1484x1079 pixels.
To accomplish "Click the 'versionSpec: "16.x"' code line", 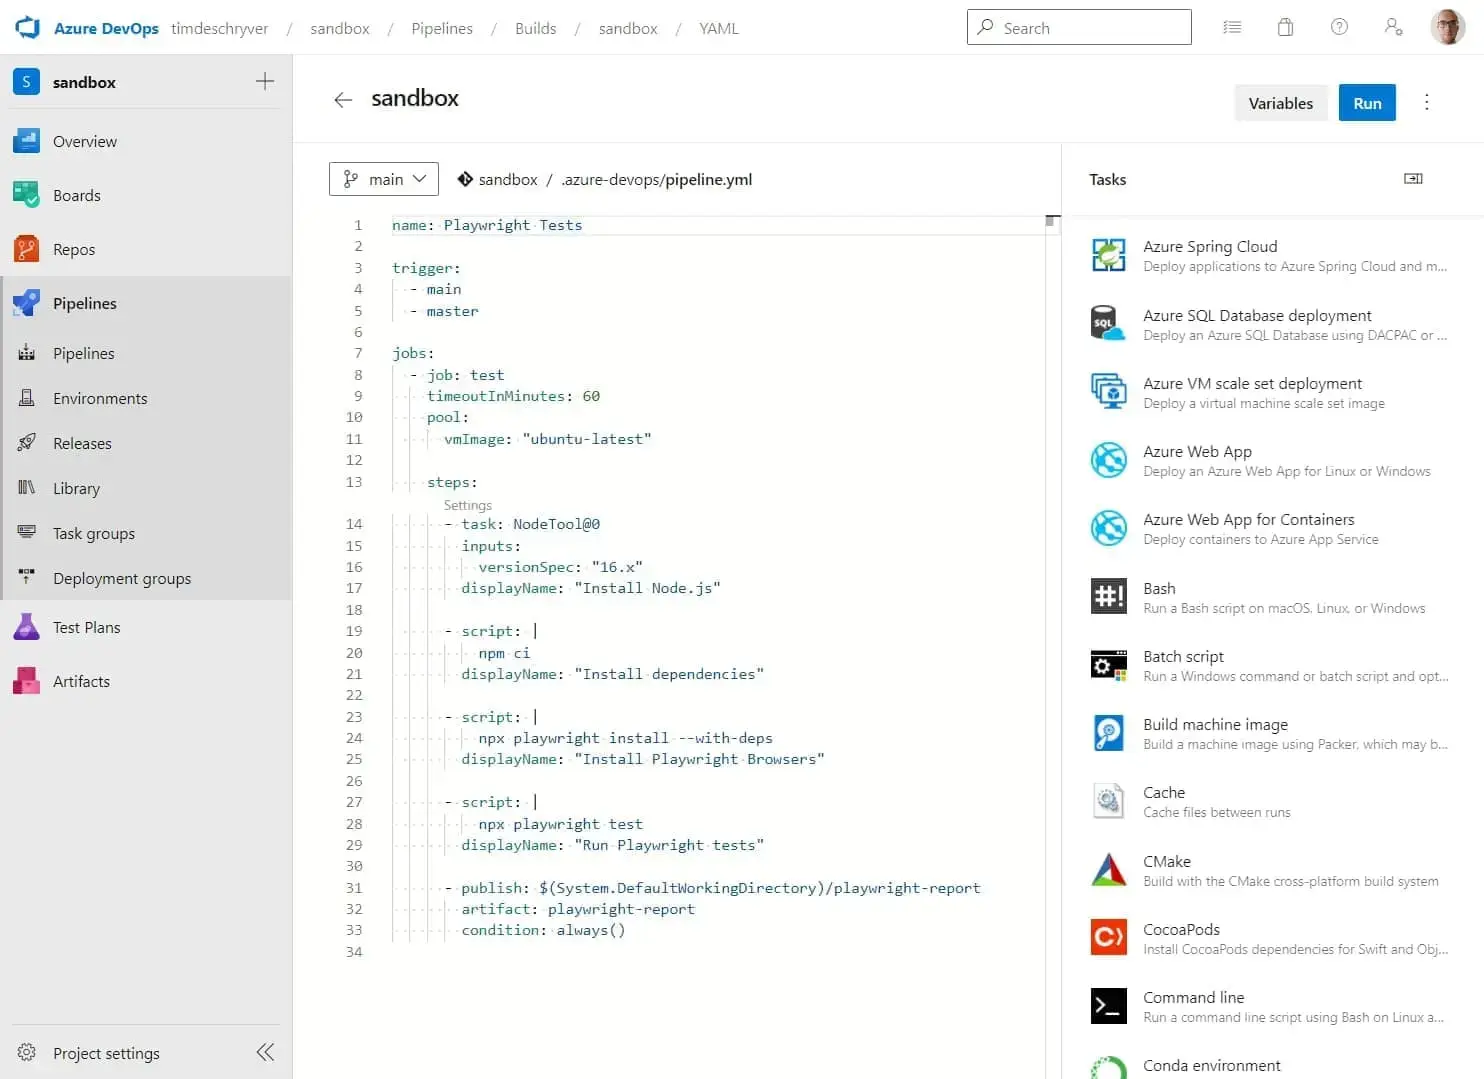I will click(560, 567).
